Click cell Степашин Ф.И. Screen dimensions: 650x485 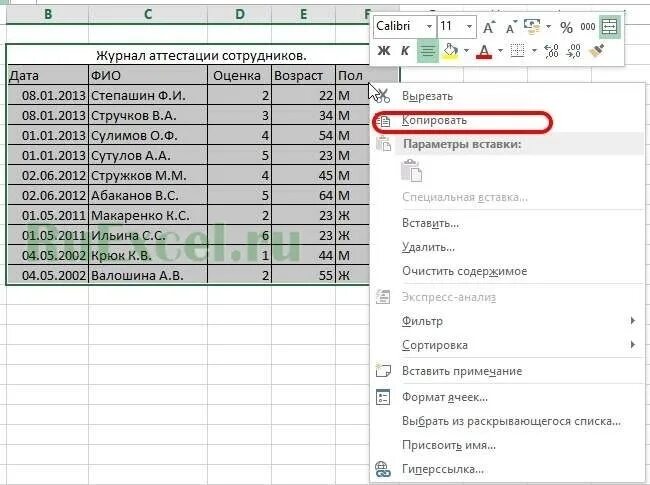click(148, 95)
